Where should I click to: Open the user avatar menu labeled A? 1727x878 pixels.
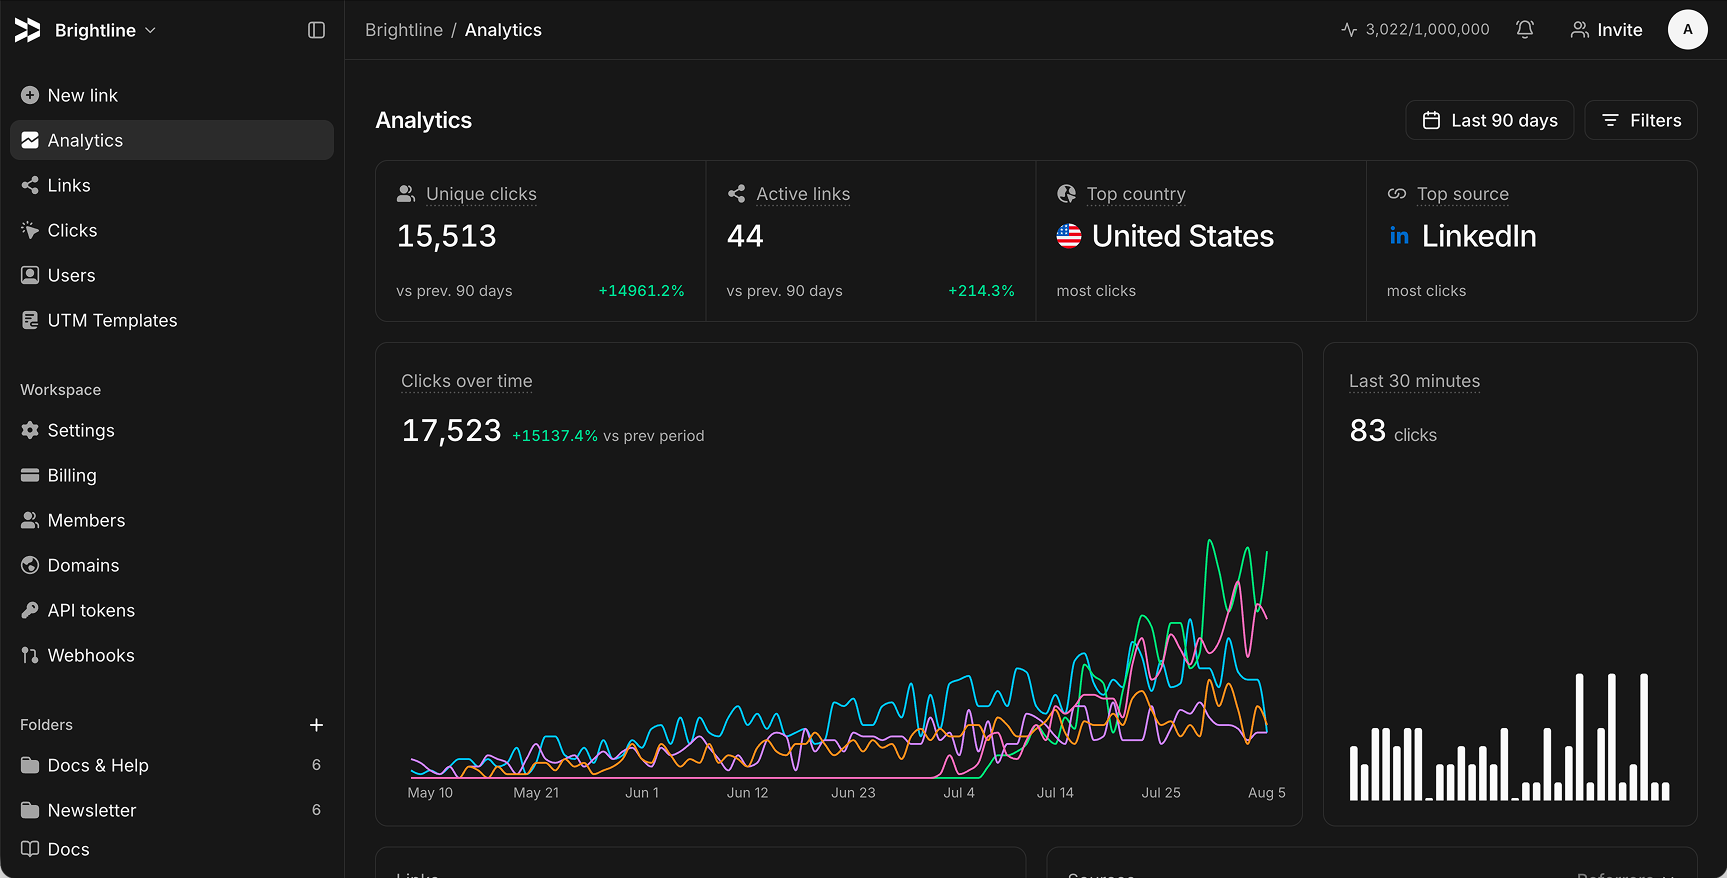point(1688,30)
